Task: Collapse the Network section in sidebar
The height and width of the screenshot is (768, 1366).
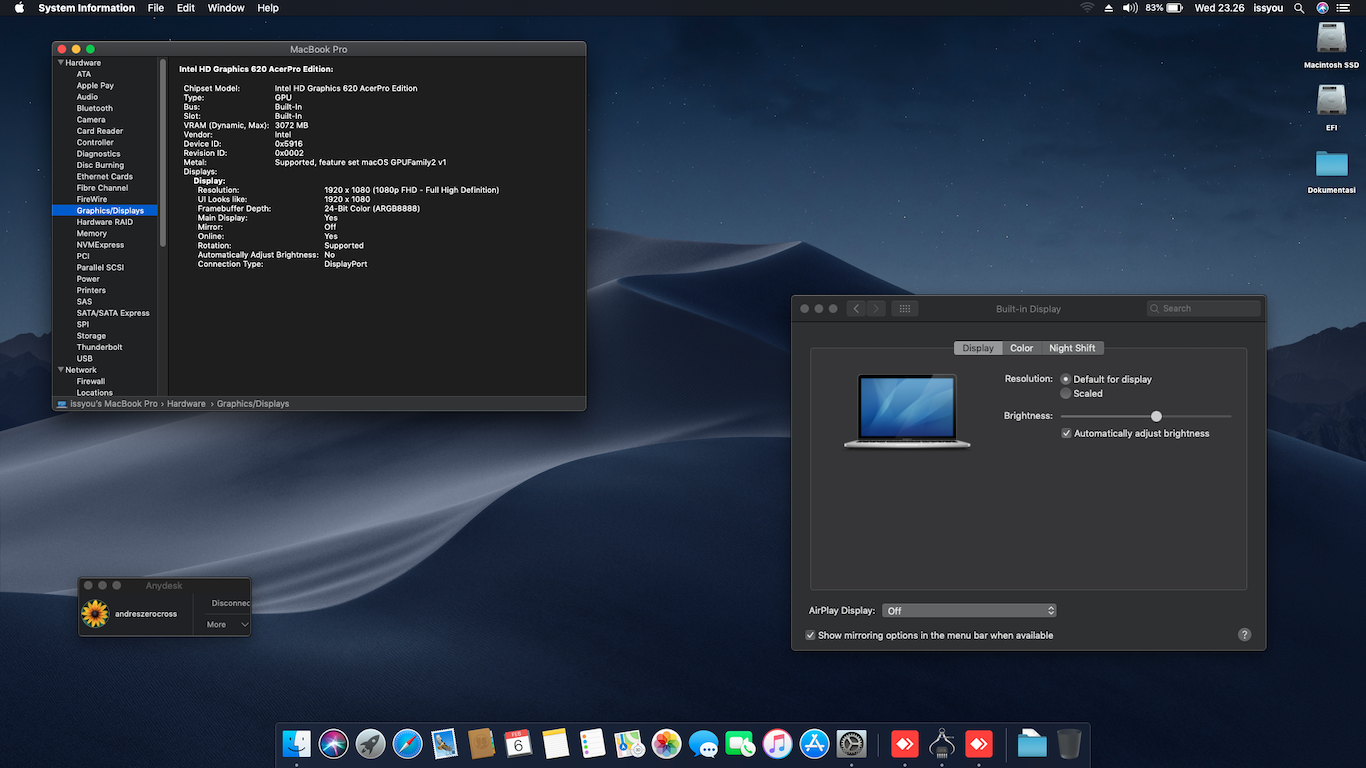Action: pyautogui.click(x=61, y=370)
